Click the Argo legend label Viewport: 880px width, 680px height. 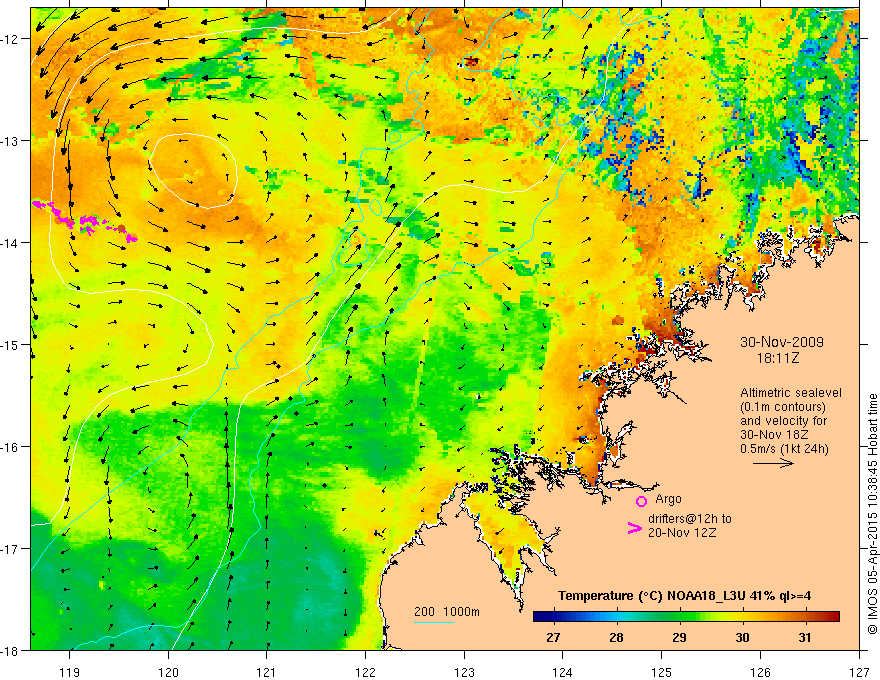click(668, 499)
